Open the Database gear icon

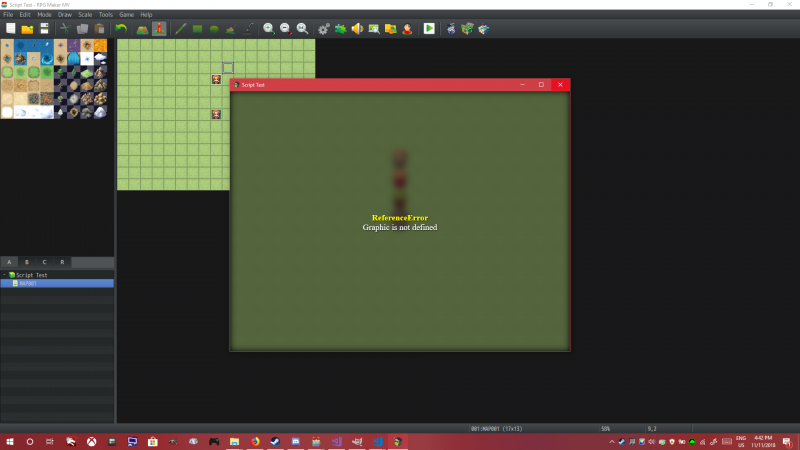point(323,29)
